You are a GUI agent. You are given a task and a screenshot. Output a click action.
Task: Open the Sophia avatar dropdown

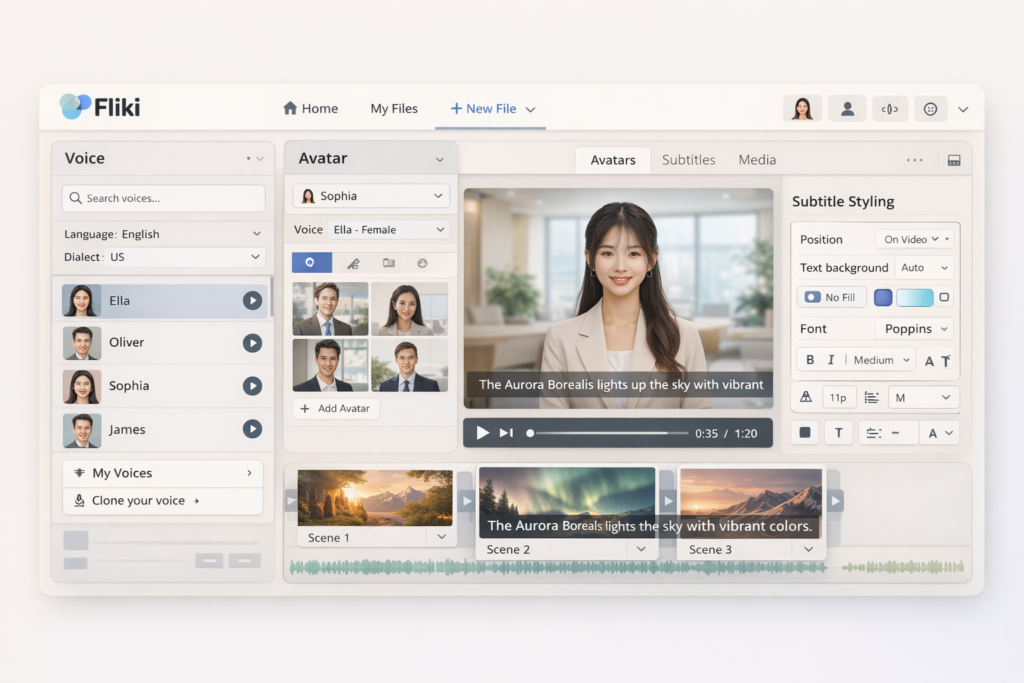371,196
